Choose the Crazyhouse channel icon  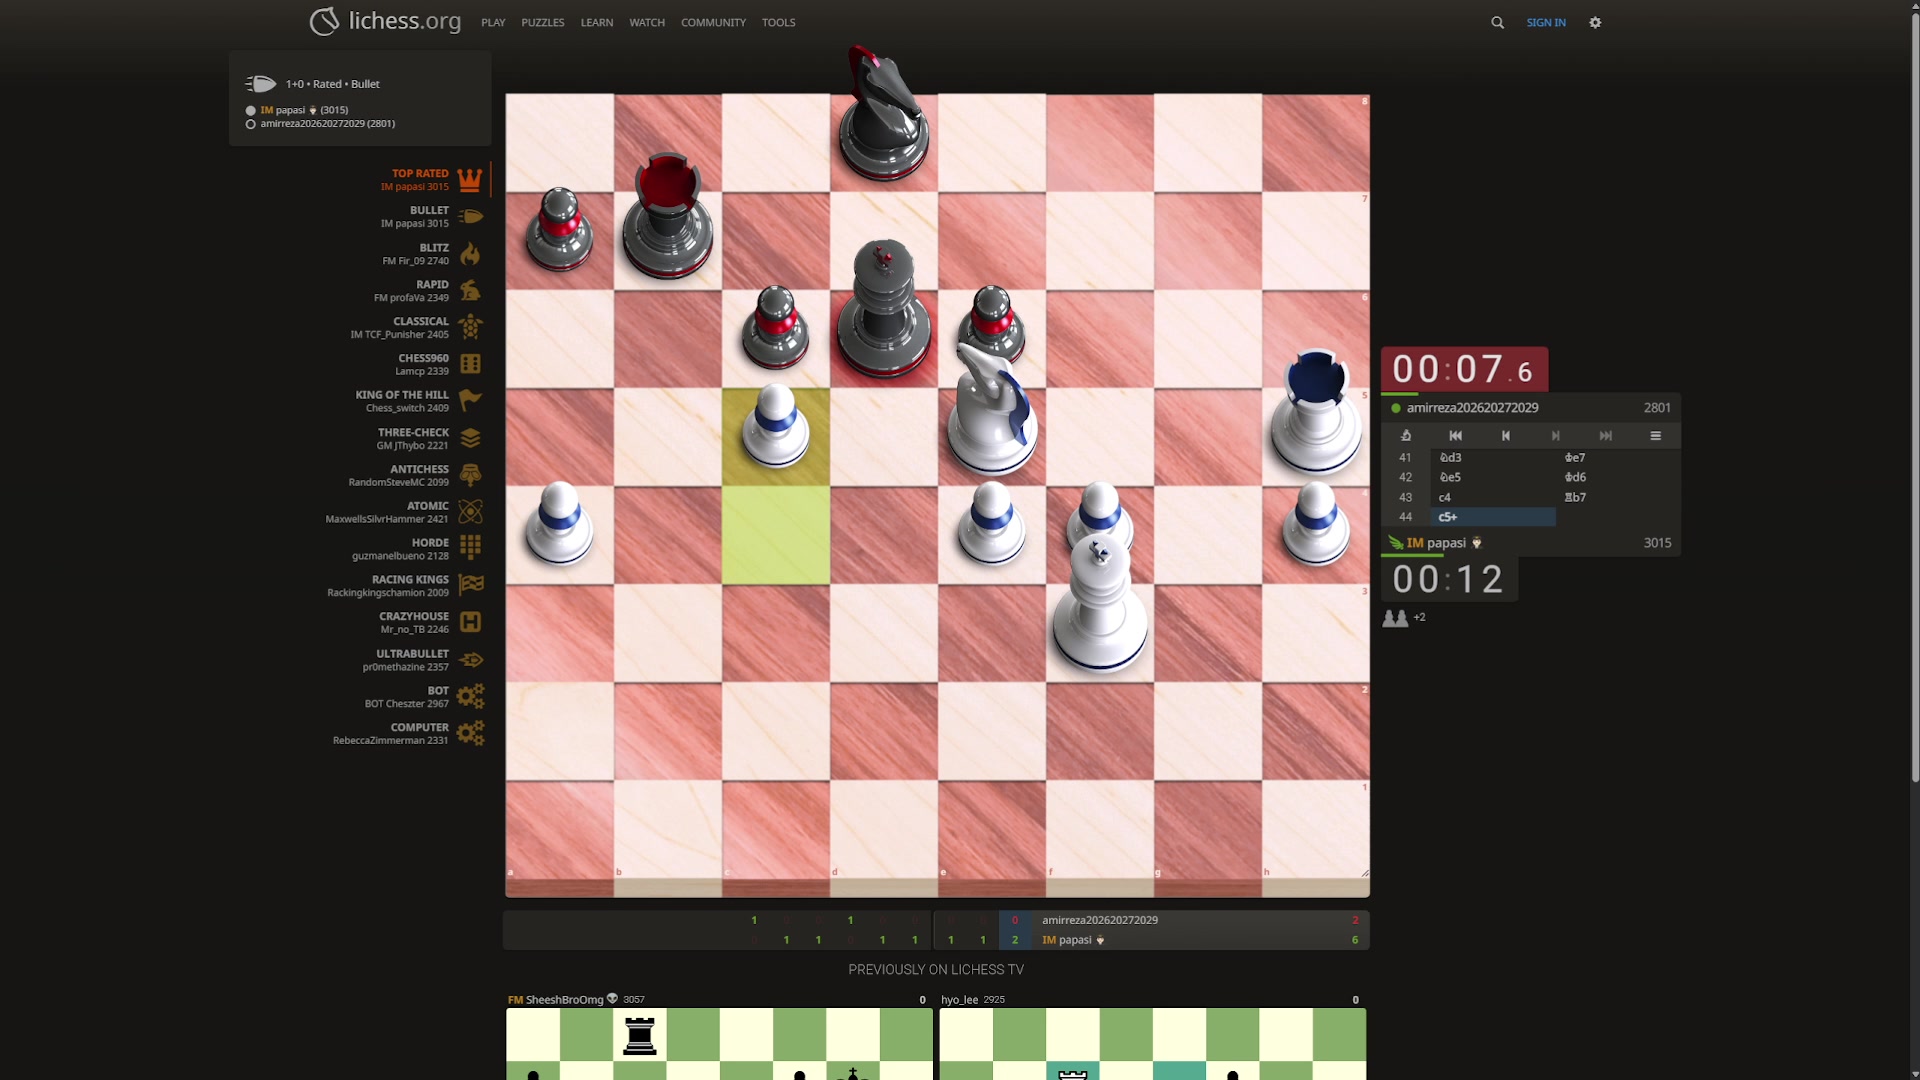point(470,622)
